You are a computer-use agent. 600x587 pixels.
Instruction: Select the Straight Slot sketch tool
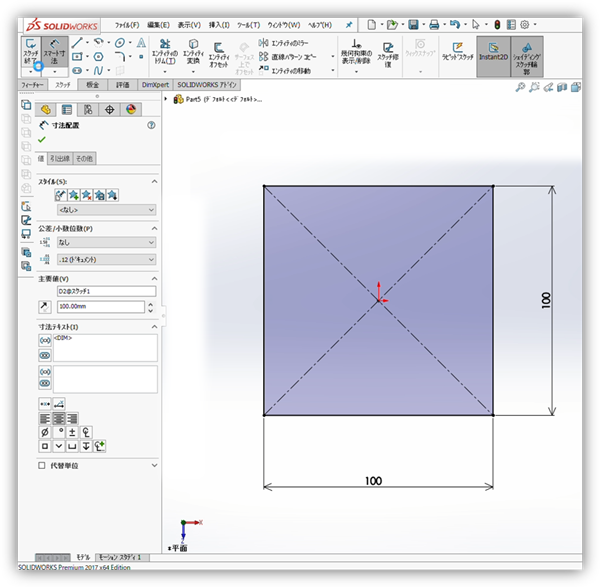point(77,70)
